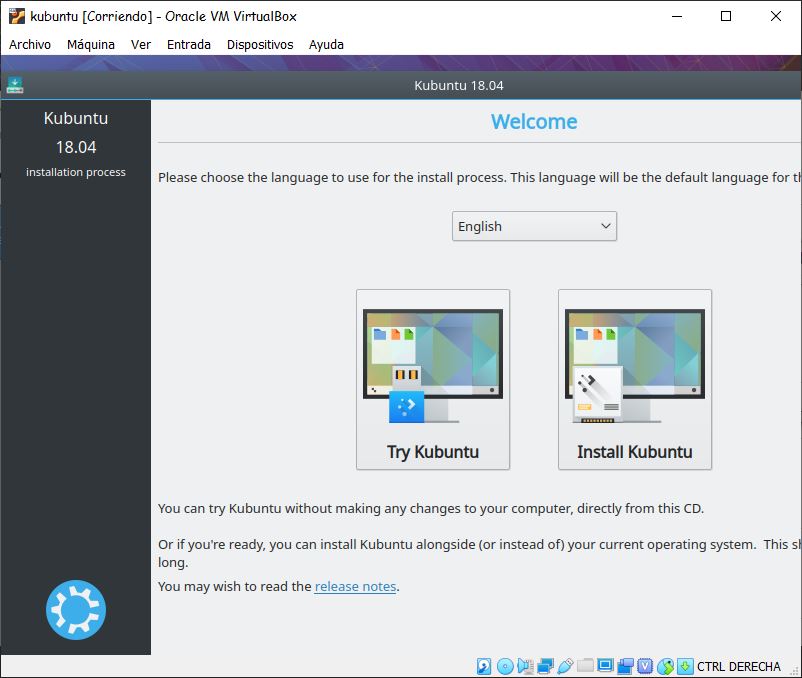Minimize the VirtualBox window
802x678 pixels.
677,16
